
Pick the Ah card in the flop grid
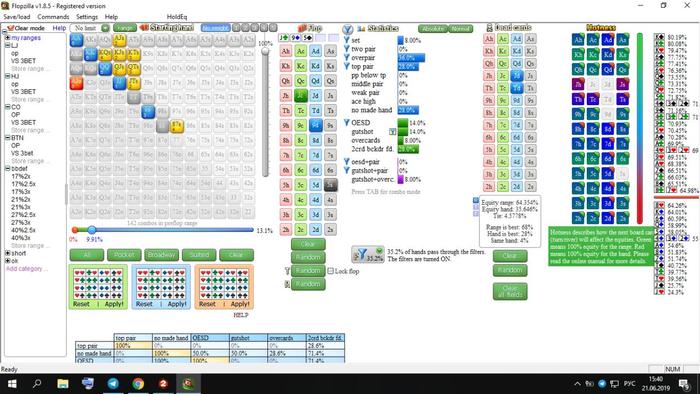point(286,51)
